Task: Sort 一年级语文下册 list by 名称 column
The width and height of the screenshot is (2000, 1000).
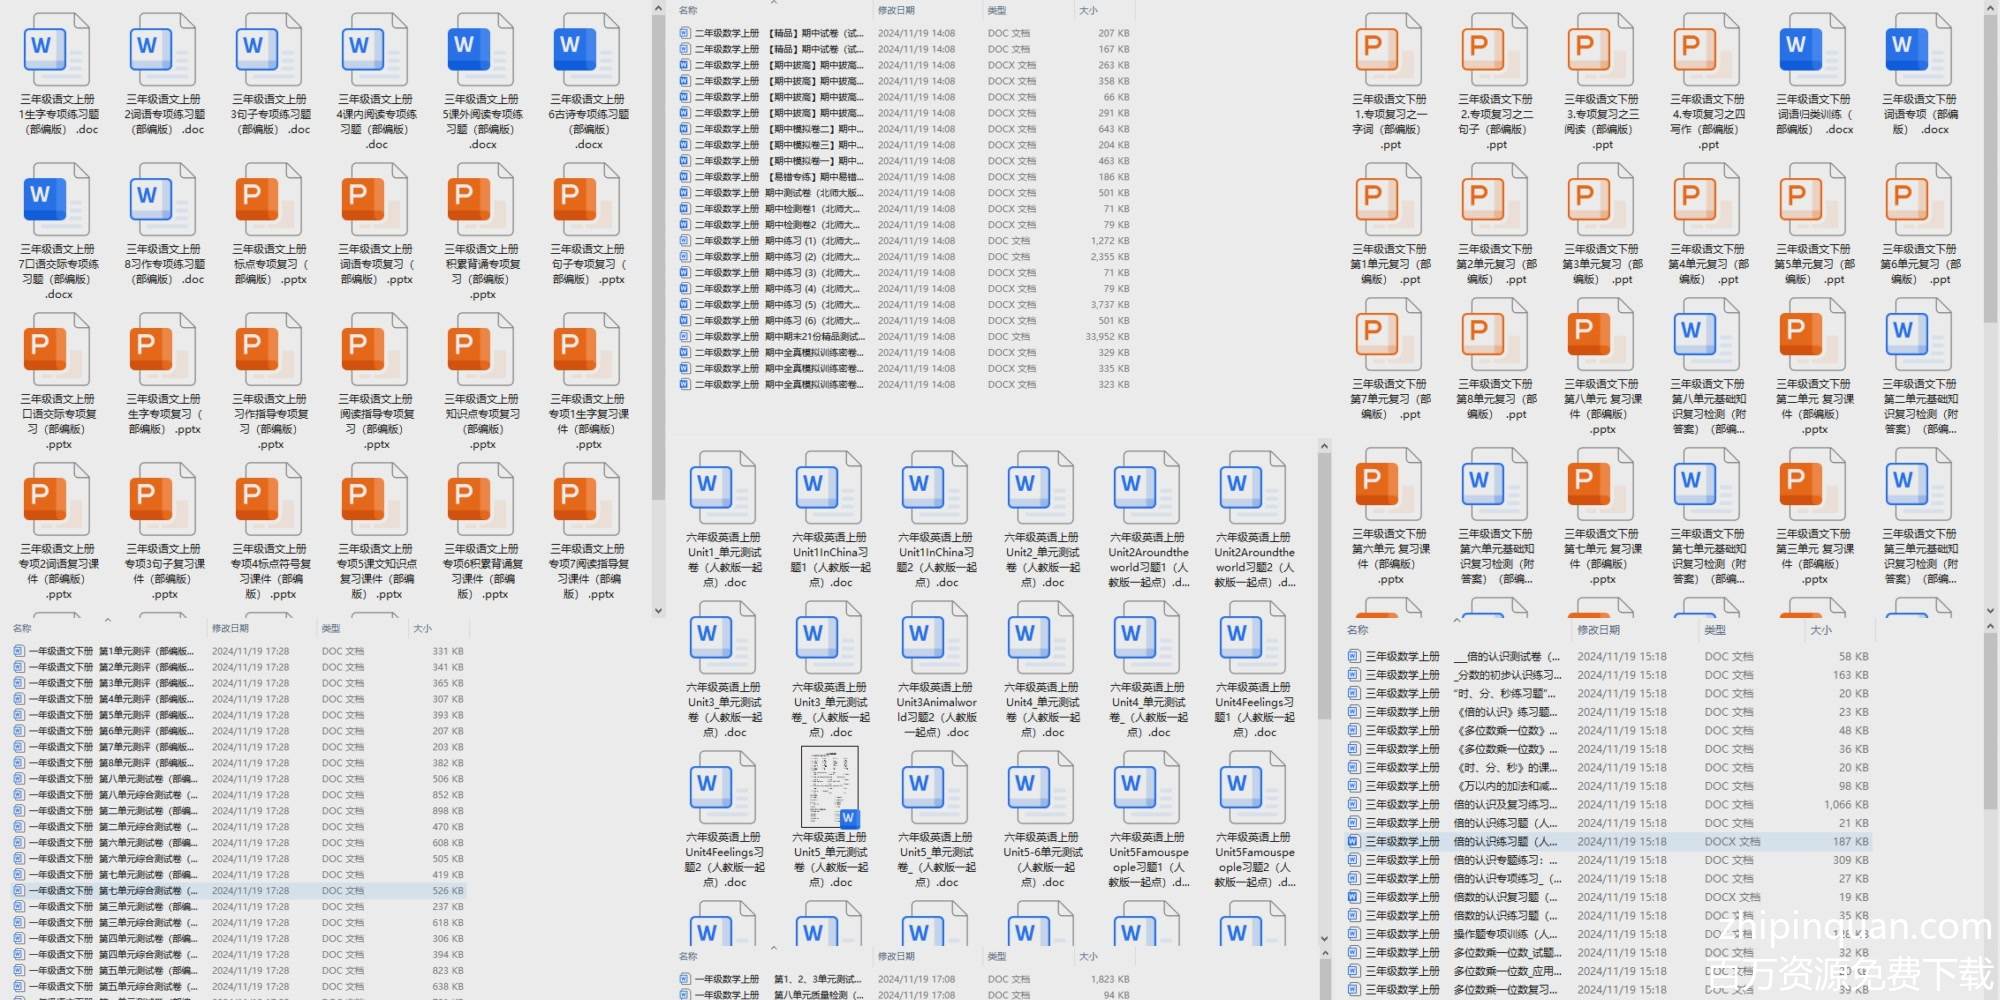Action: click(x=22, y=628)
